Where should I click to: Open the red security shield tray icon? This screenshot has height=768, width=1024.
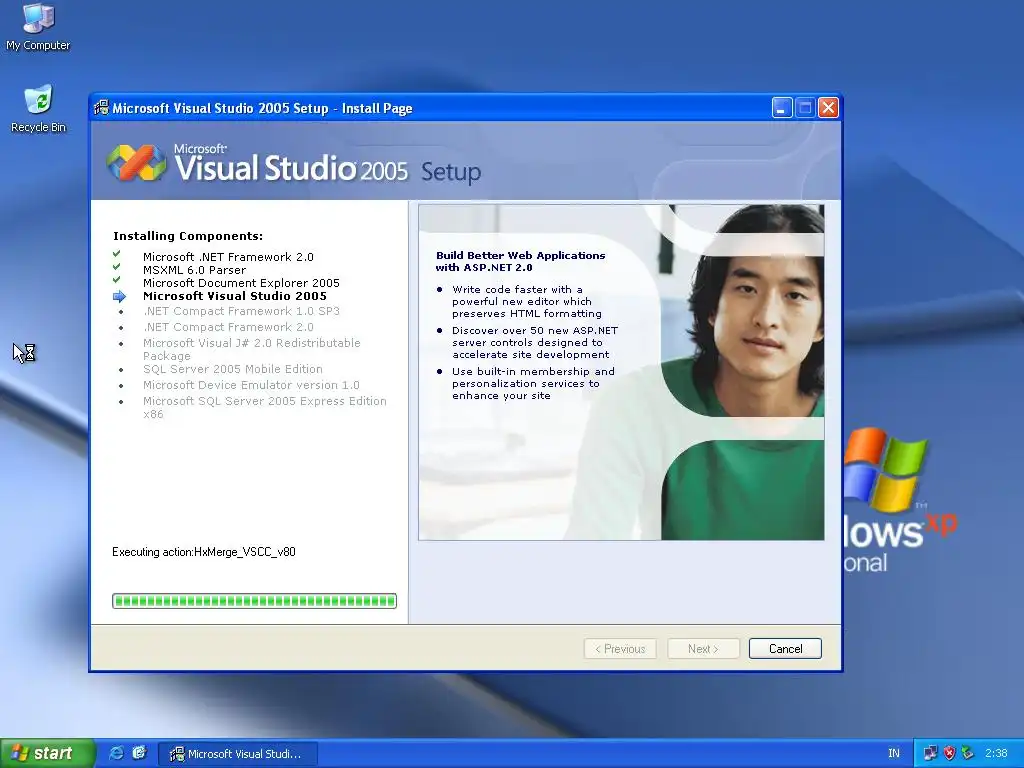pyautogui.click(x=949, y=753)
